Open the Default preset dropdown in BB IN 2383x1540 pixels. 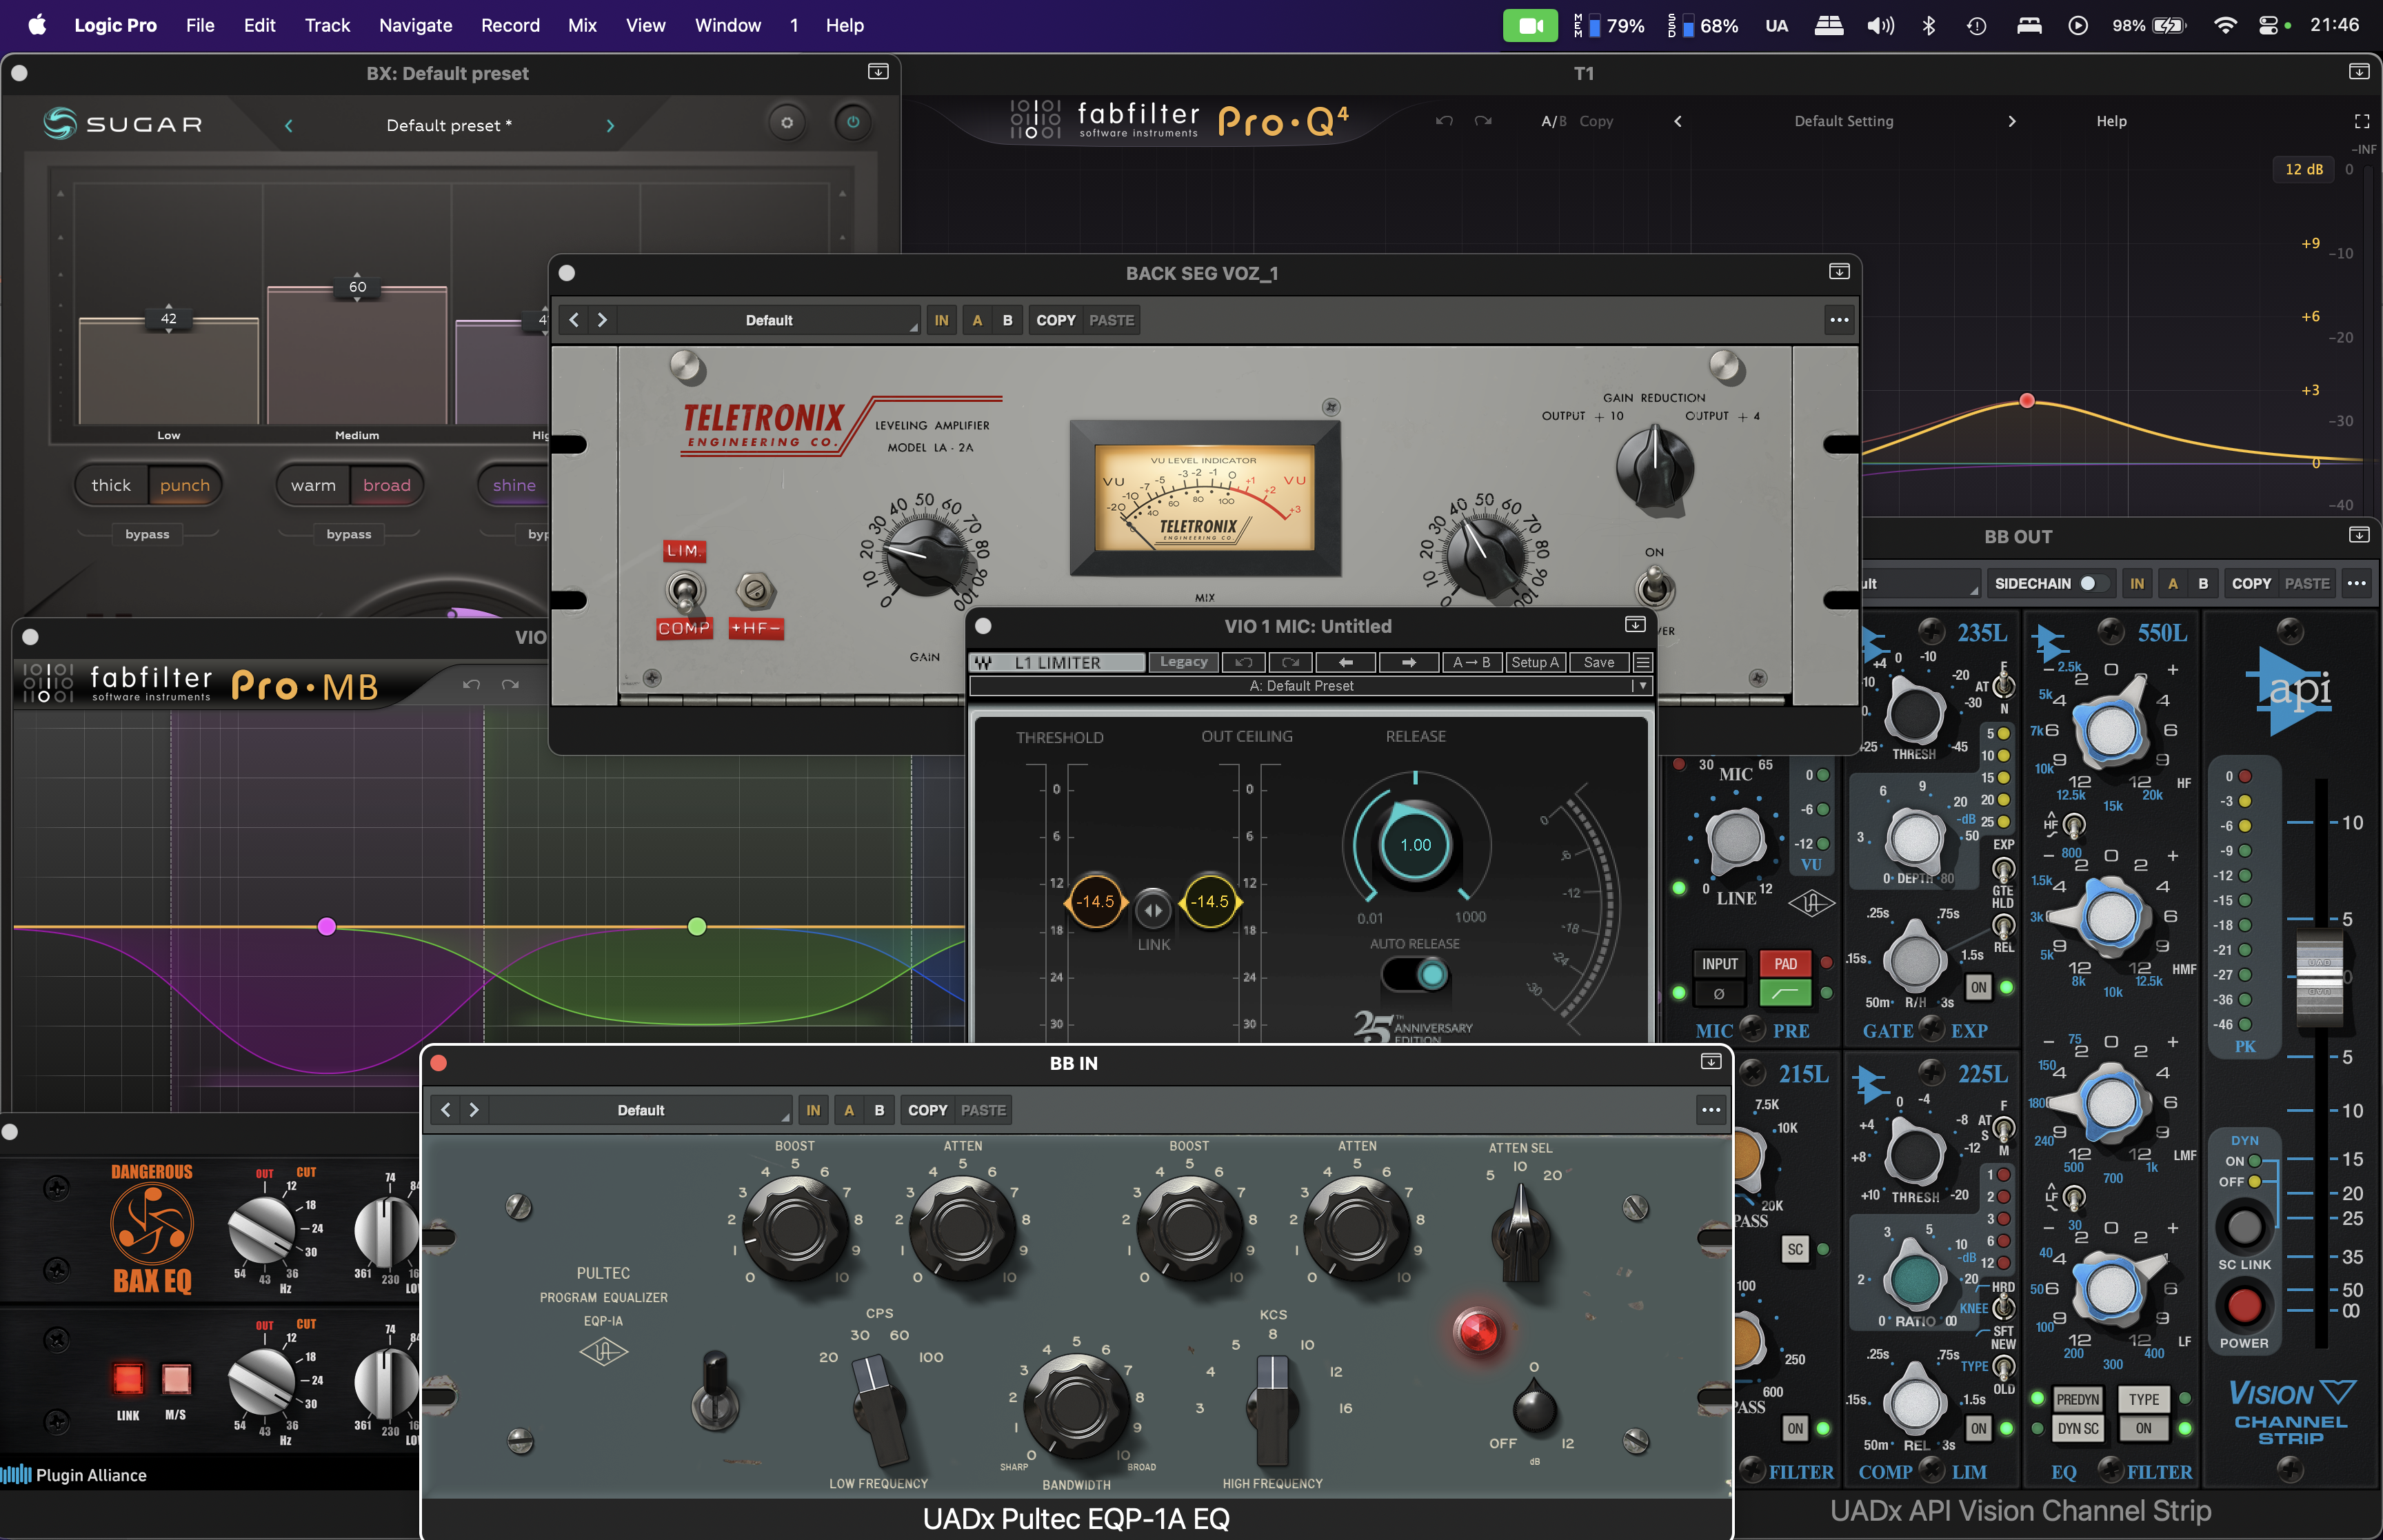(x=641, y=1110)
